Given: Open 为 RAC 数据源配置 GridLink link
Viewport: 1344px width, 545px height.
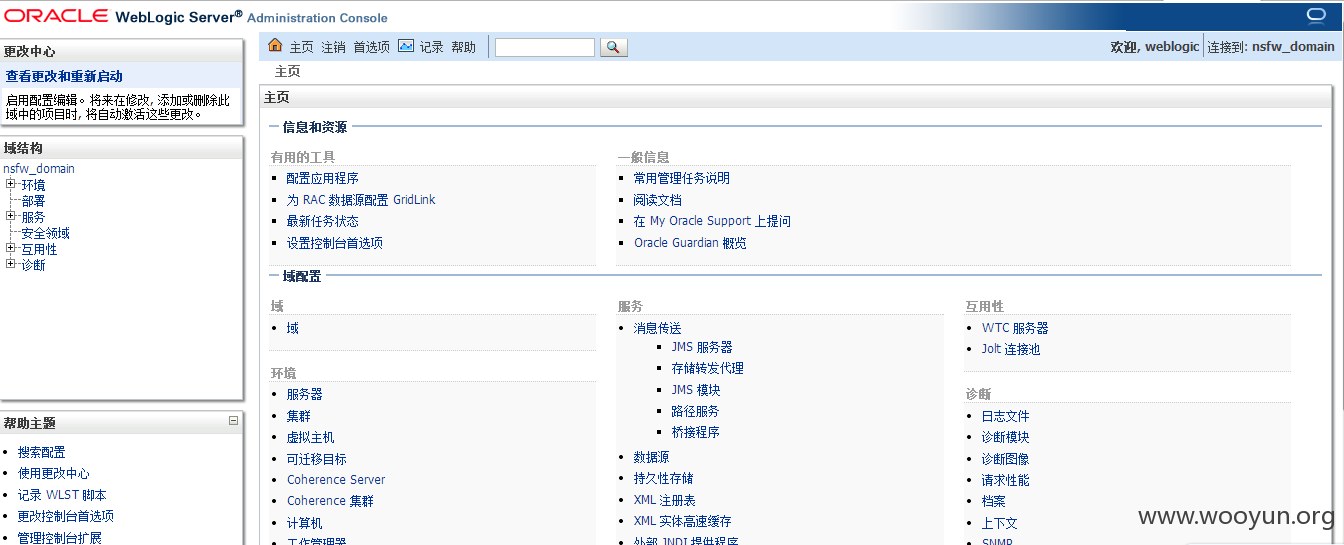Looking at the screenshot, I should tap(360, 200).
